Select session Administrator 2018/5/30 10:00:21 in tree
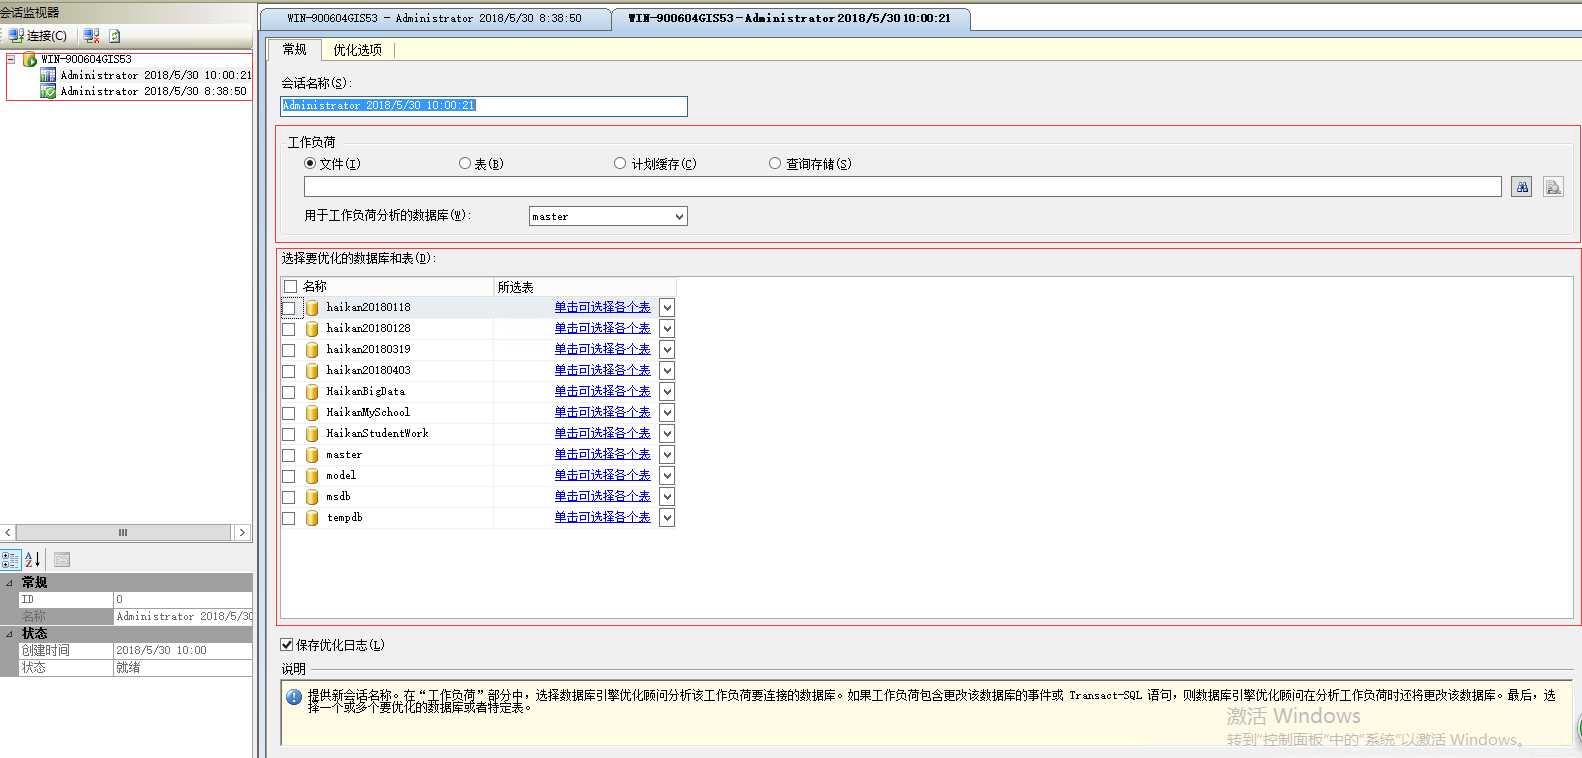 (x=155, y=75)
